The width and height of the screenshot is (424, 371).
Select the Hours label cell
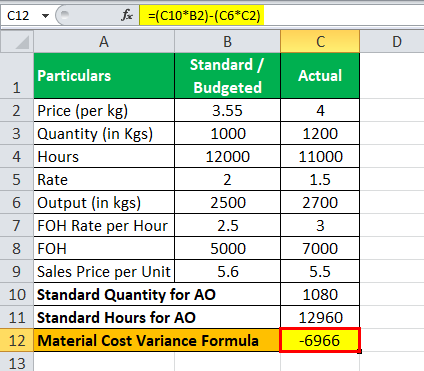pyautogui.click(x=104, y=156)
